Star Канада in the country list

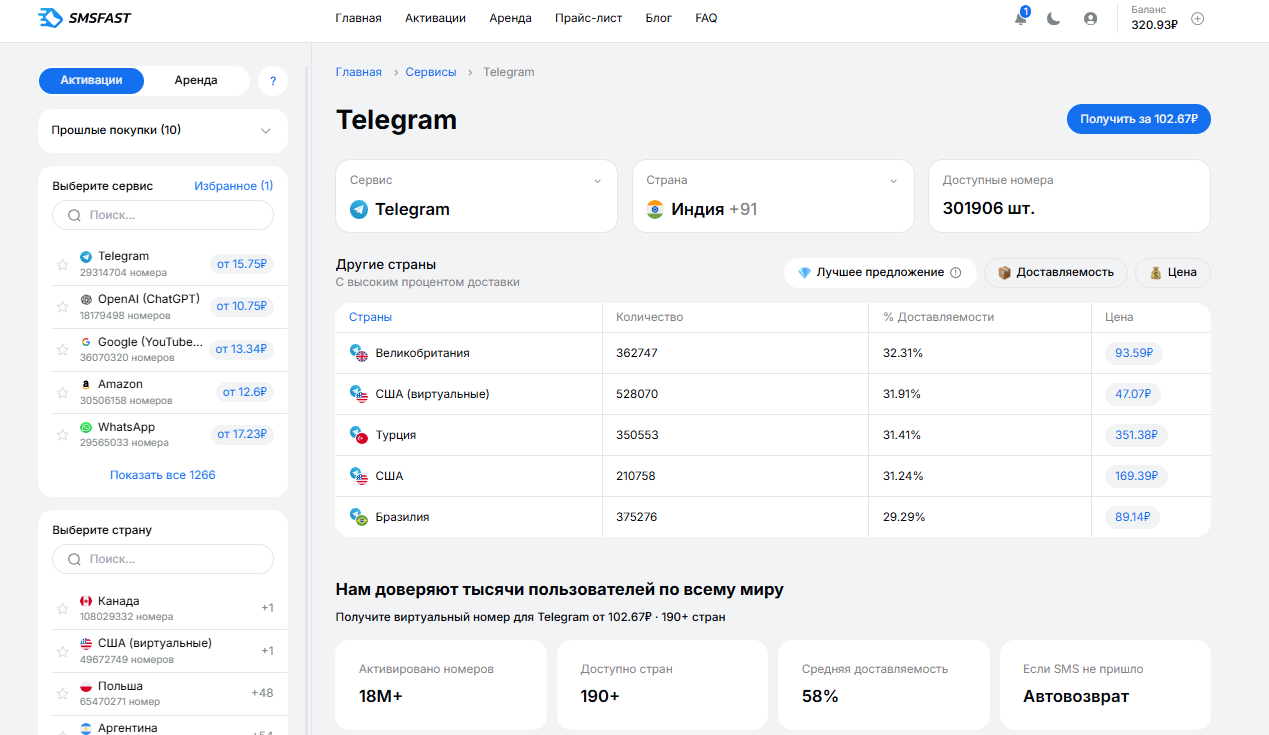point(62,608)
